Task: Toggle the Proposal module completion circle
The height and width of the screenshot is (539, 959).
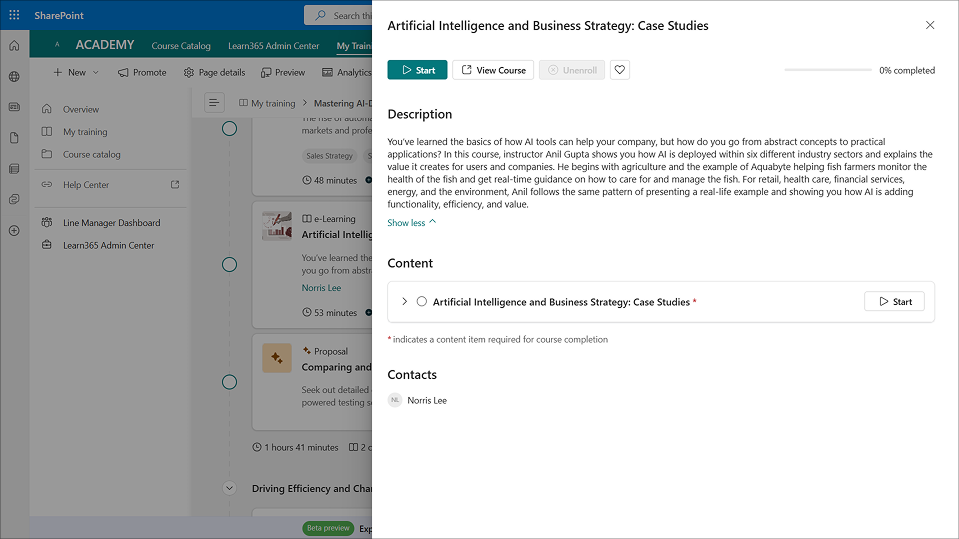Action: (x=229, y=382)
